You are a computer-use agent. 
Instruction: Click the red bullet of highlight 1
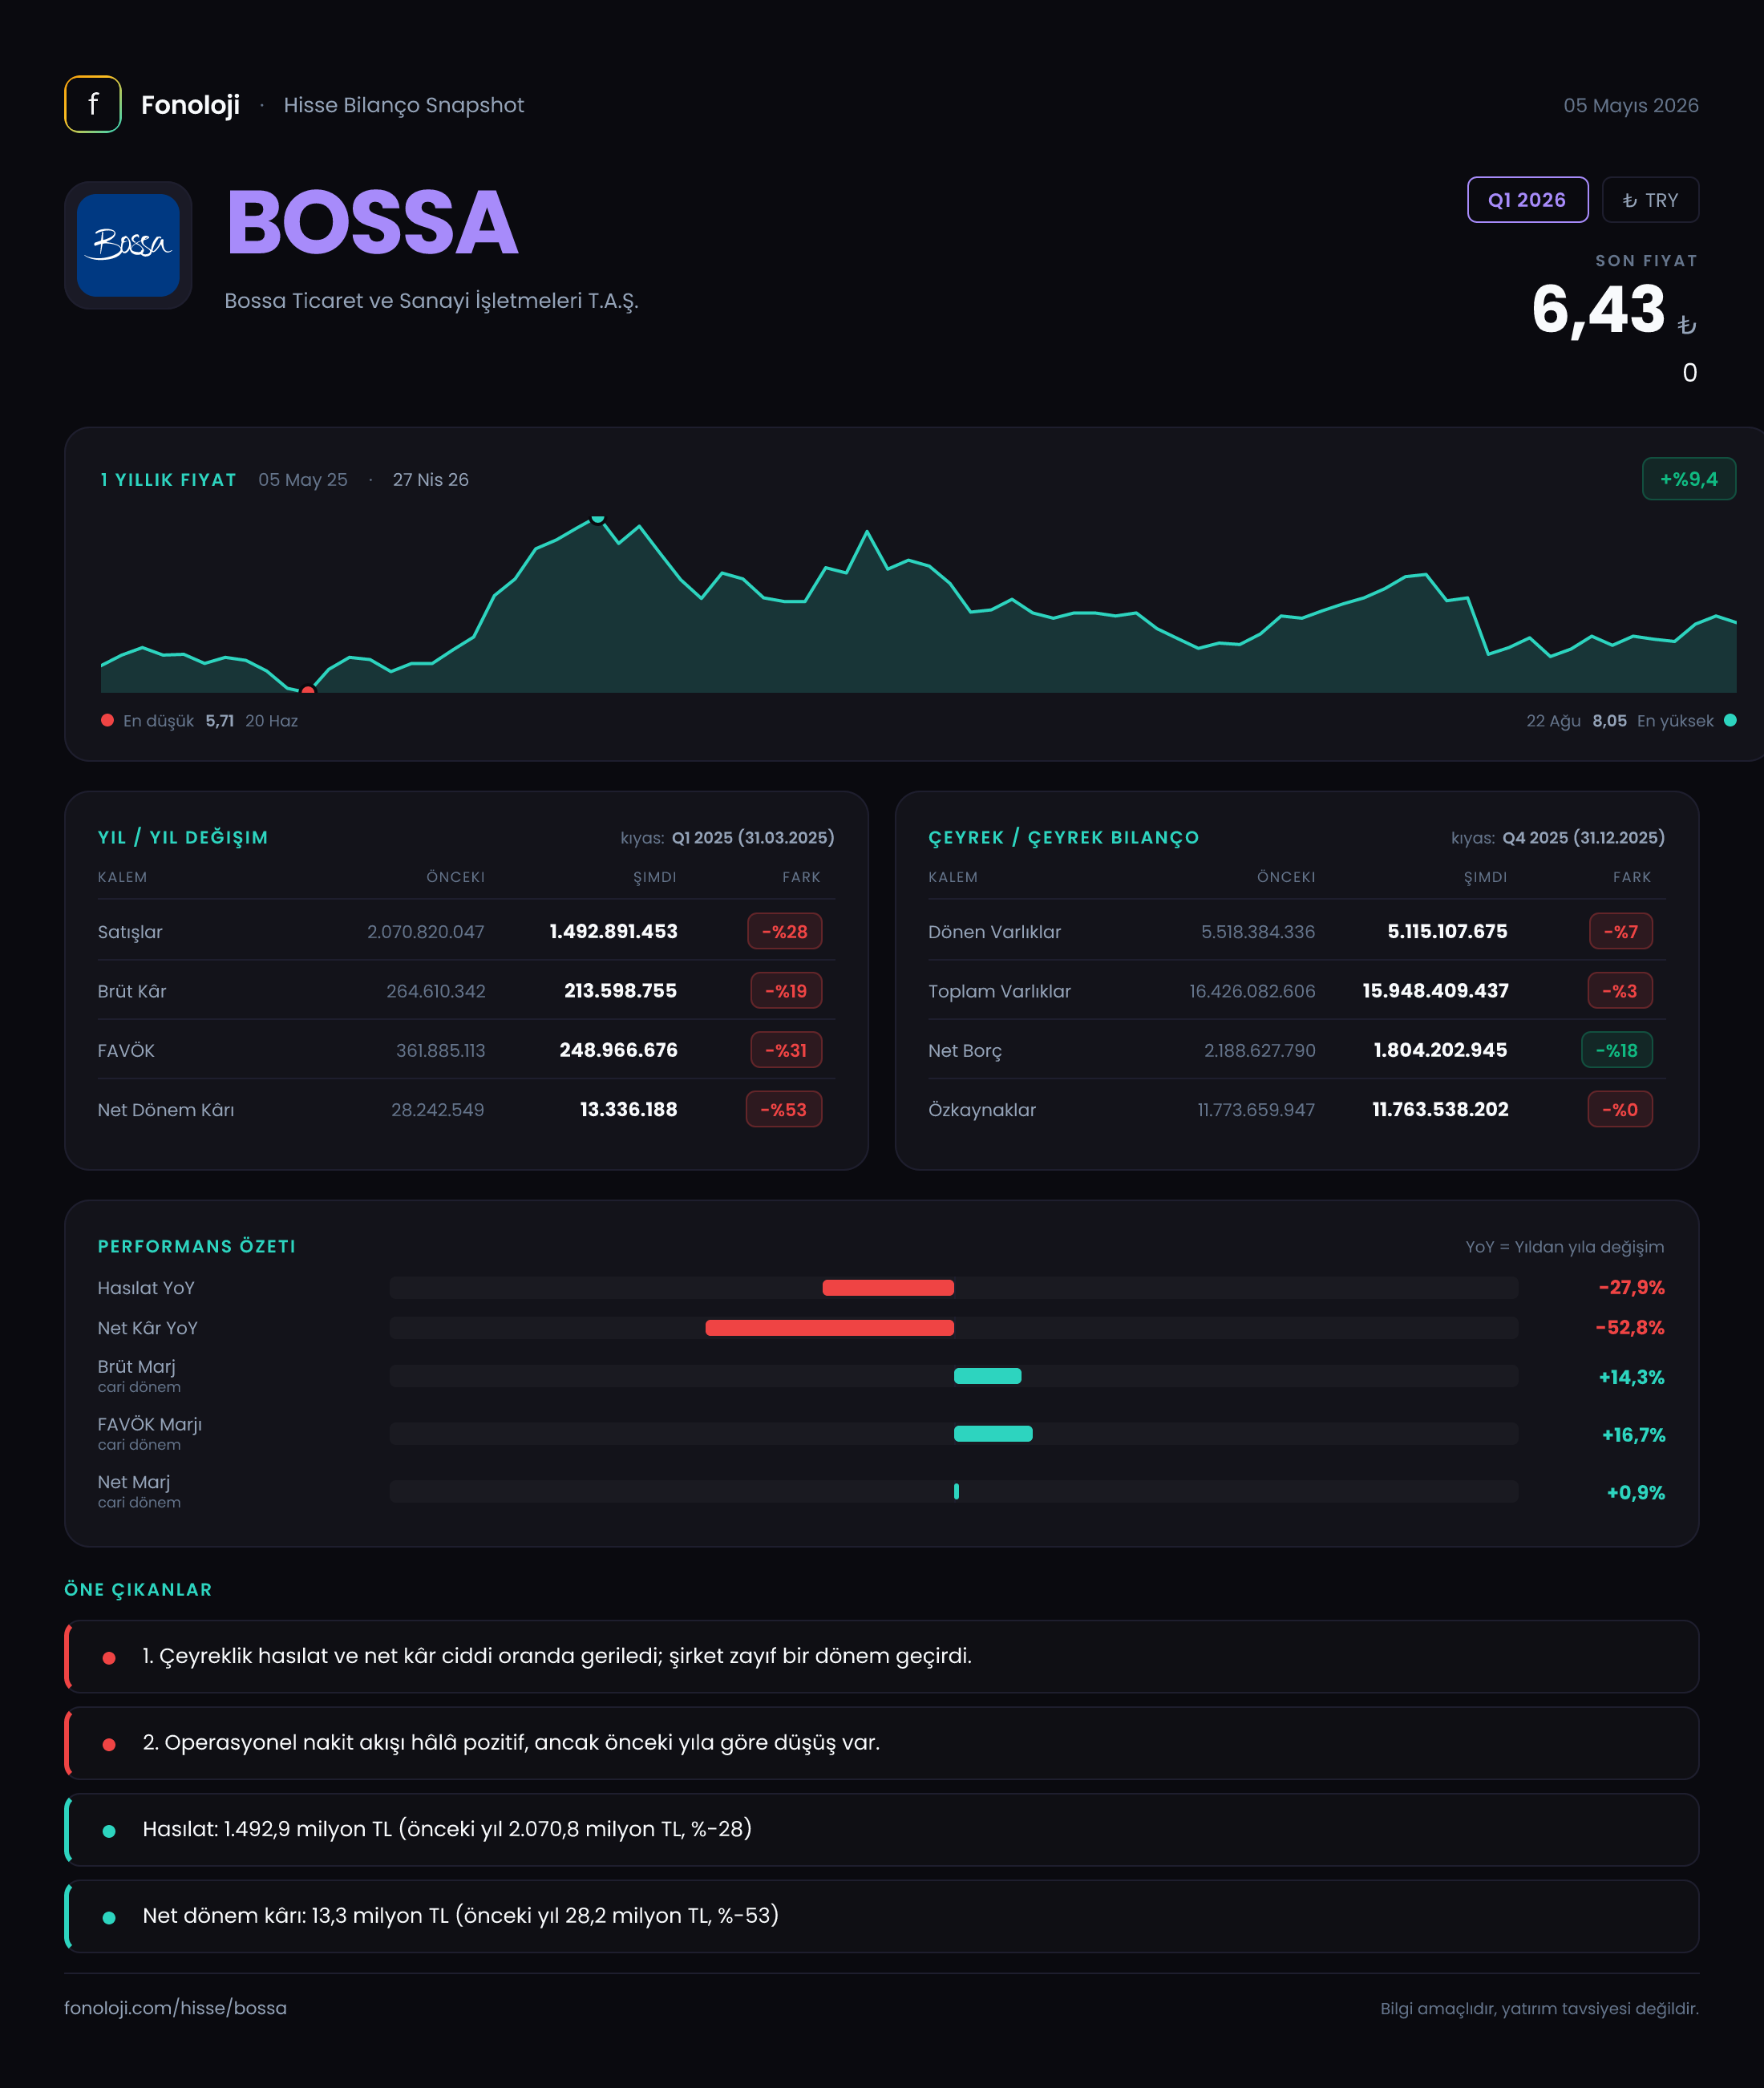pos(109,1658)
